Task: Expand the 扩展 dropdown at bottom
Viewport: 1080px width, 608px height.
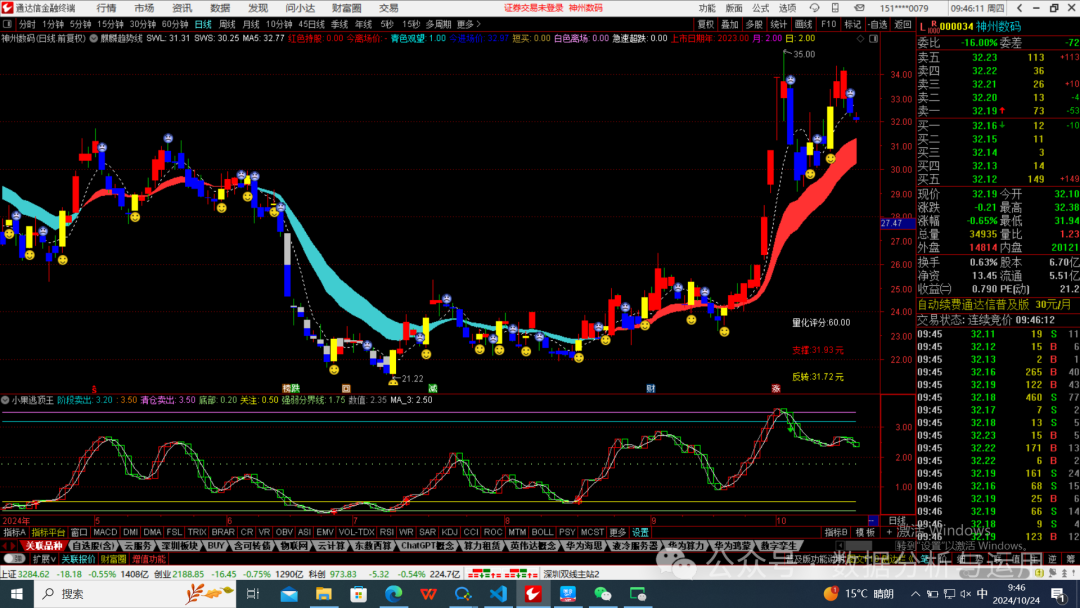Action: pyautogui.click(x=45, y=559)
